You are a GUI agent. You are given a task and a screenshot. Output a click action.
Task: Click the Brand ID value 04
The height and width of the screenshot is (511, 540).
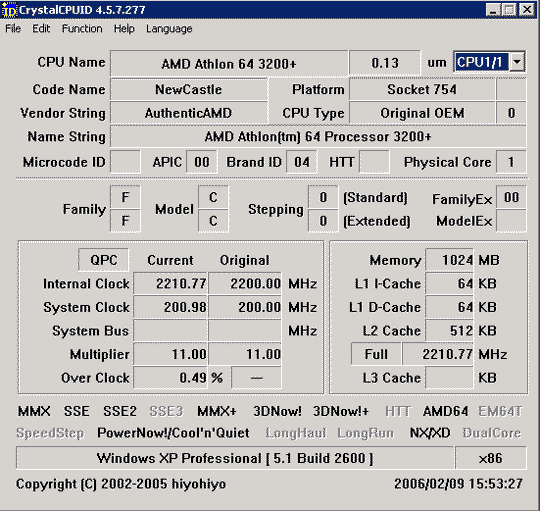coord(302,162)
